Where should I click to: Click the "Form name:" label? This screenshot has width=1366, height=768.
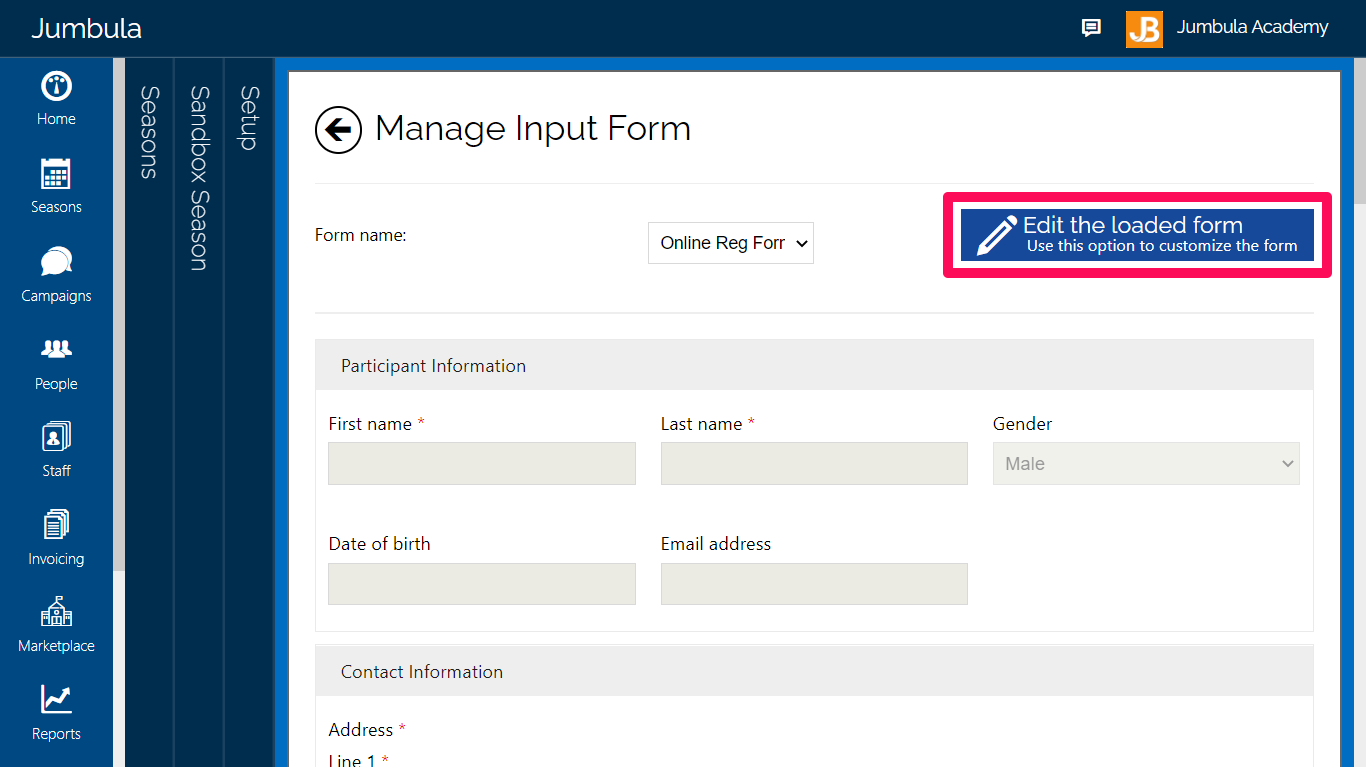click(361, 235)
